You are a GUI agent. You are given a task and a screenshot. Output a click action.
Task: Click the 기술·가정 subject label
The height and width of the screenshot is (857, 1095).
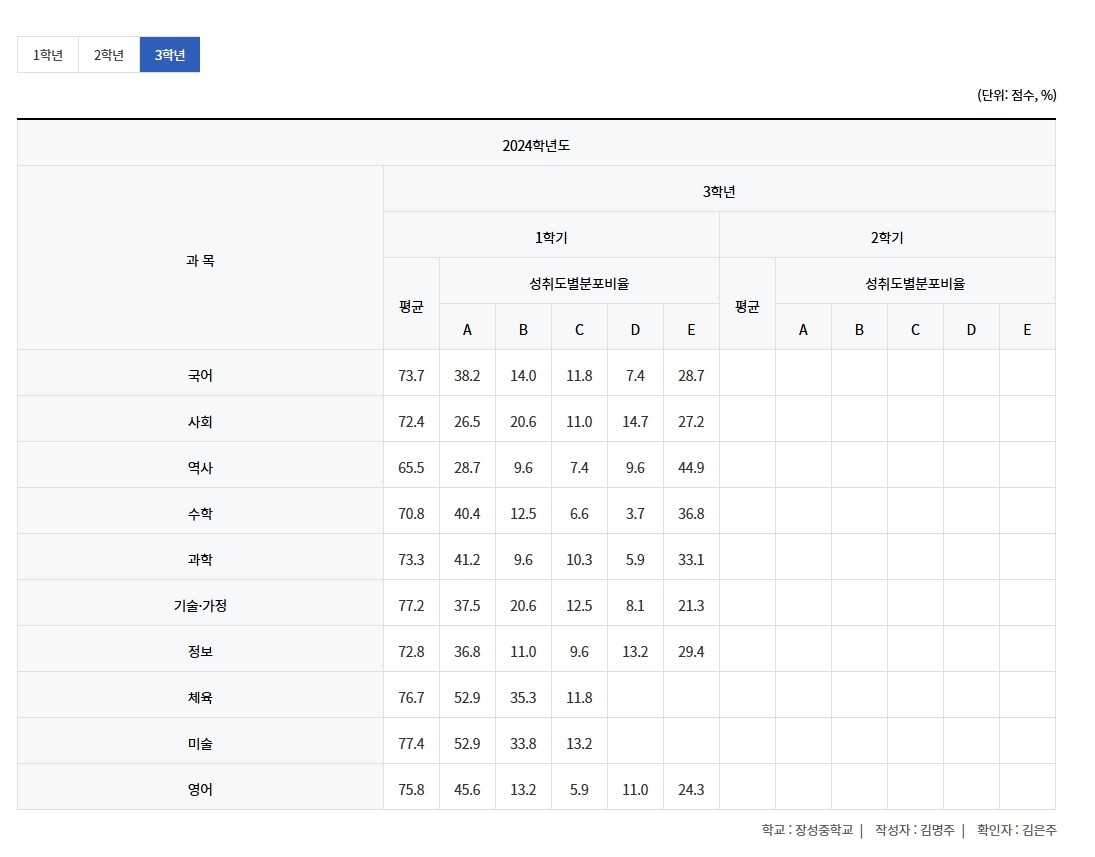(x=200, y=606)
